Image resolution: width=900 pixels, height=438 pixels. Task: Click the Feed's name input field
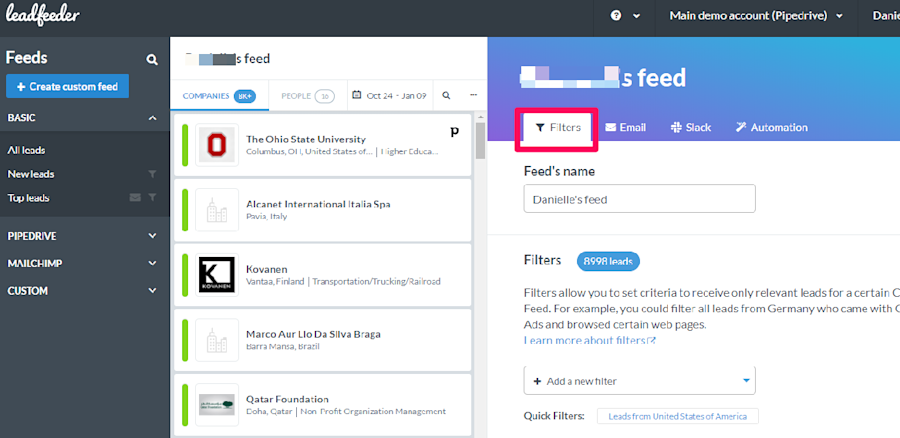[639, 199]
